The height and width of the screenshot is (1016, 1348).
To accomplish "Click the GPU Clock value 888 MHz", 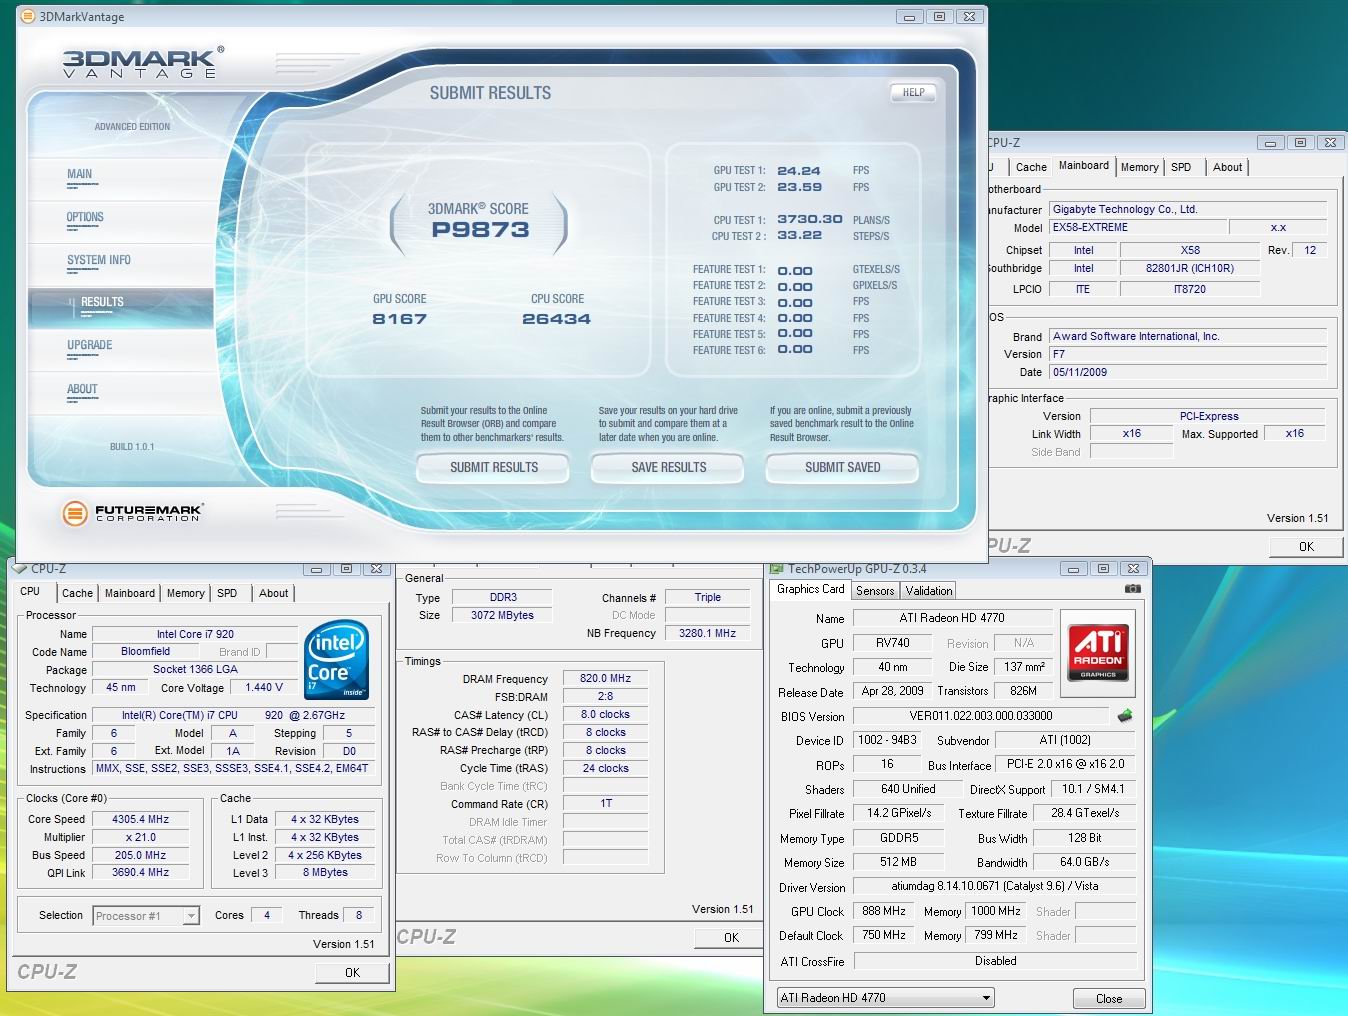I will pos(884,911).
